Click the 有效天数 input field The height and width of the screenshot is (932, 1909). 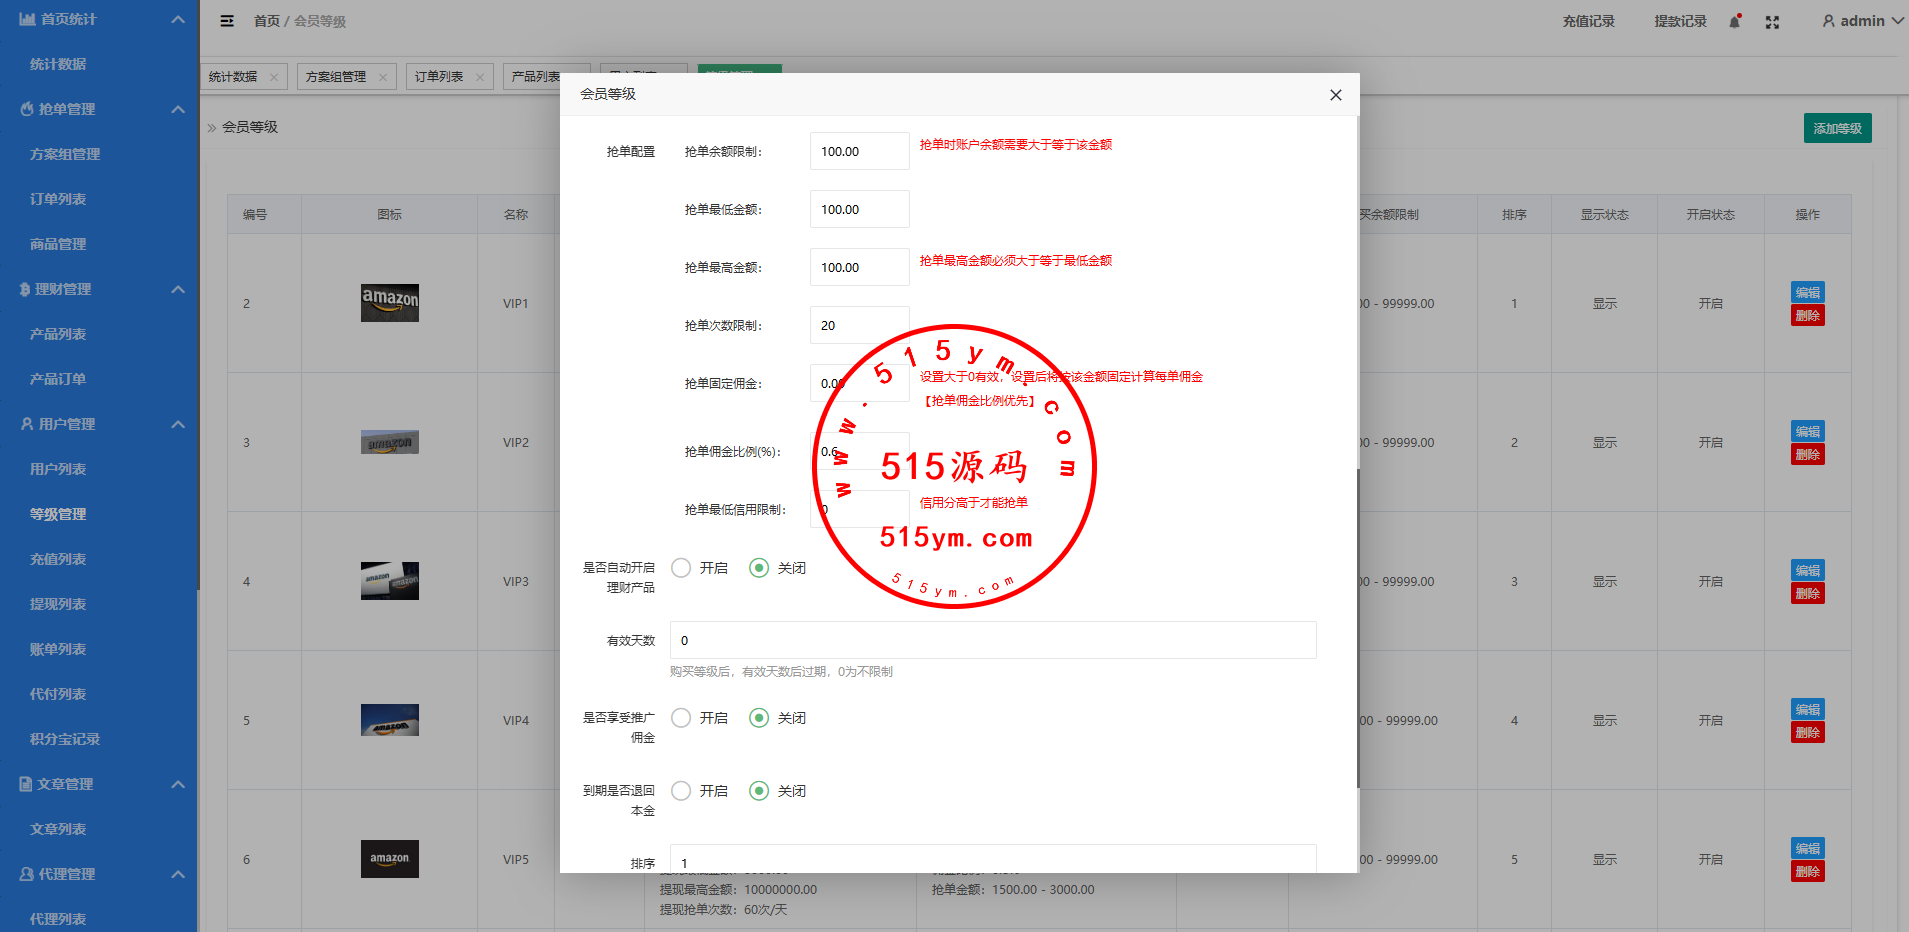tap(992, 640)
